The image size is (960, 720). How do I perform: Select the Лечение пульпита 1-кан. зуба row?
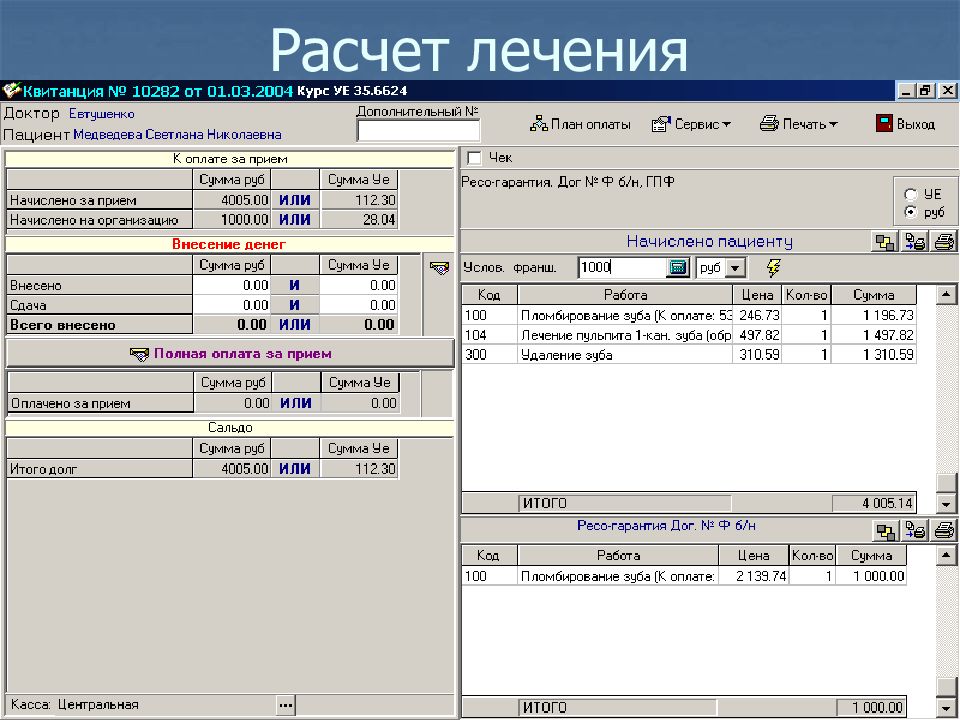point(689,335)
